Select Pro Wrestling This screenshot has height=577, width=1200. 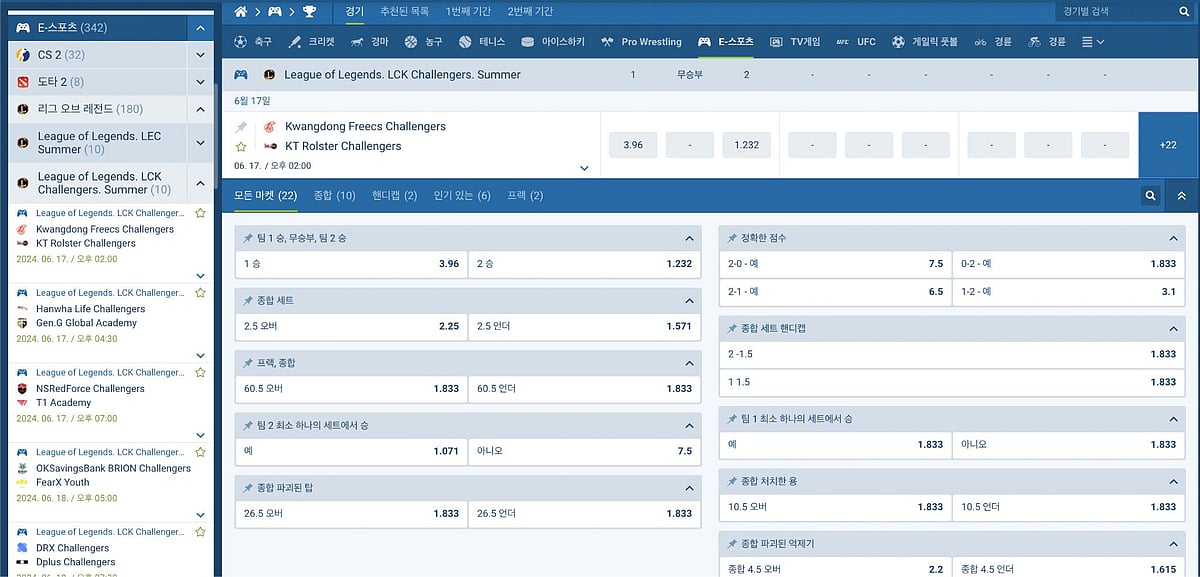tap(641, 42)
